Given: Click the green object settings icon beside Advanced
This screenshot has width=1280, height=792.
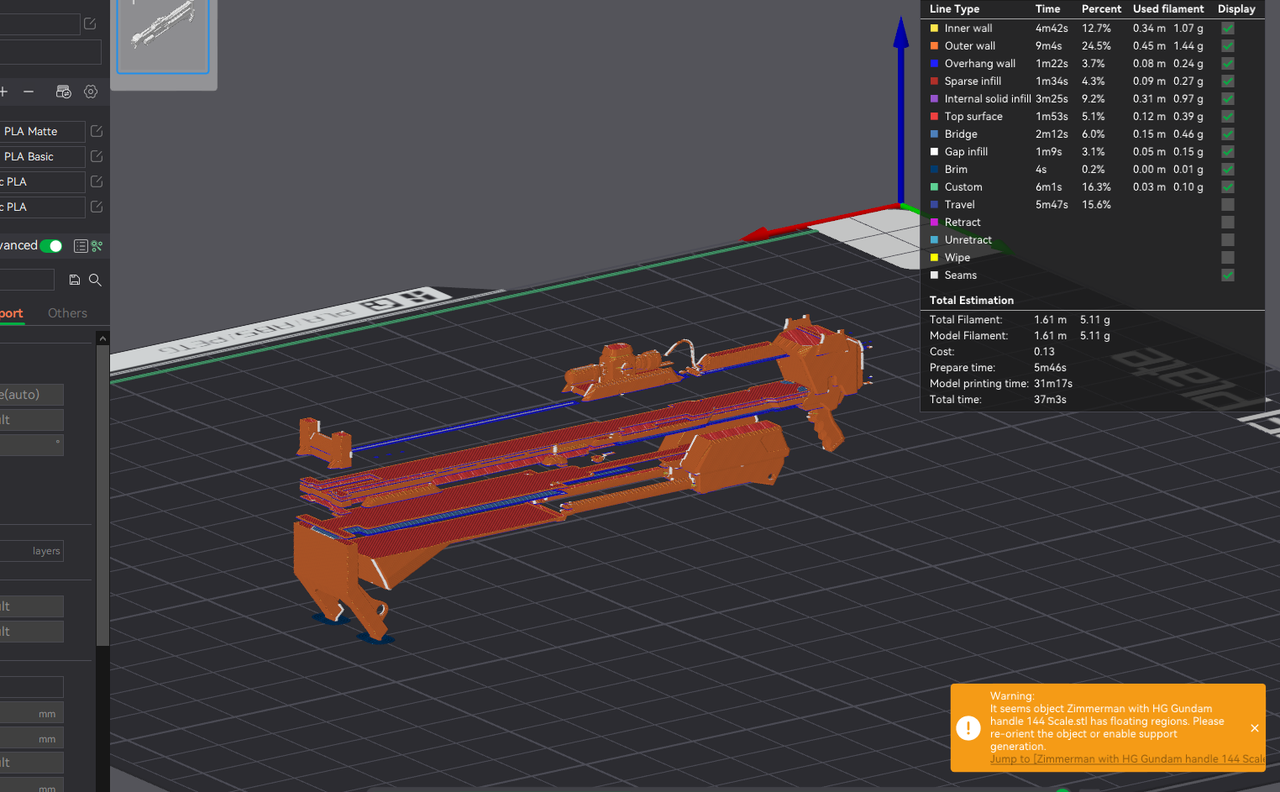Looking at the screenshot, I should [x=97, y=246].
